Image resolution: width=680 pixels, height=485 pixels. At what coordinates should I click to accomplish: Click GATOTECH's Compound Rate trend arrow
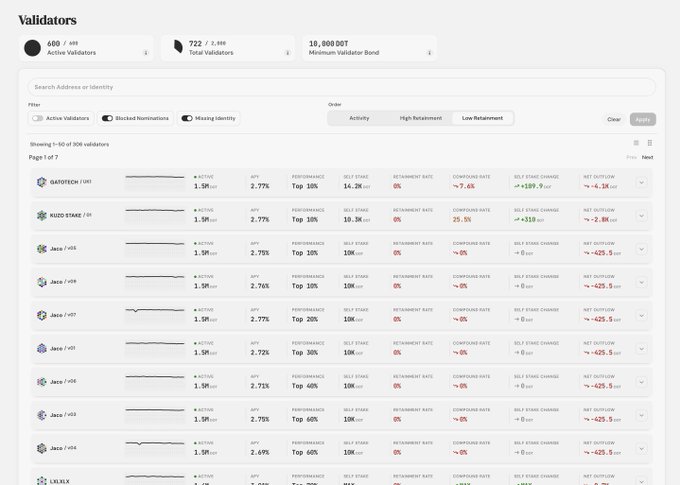456,187
